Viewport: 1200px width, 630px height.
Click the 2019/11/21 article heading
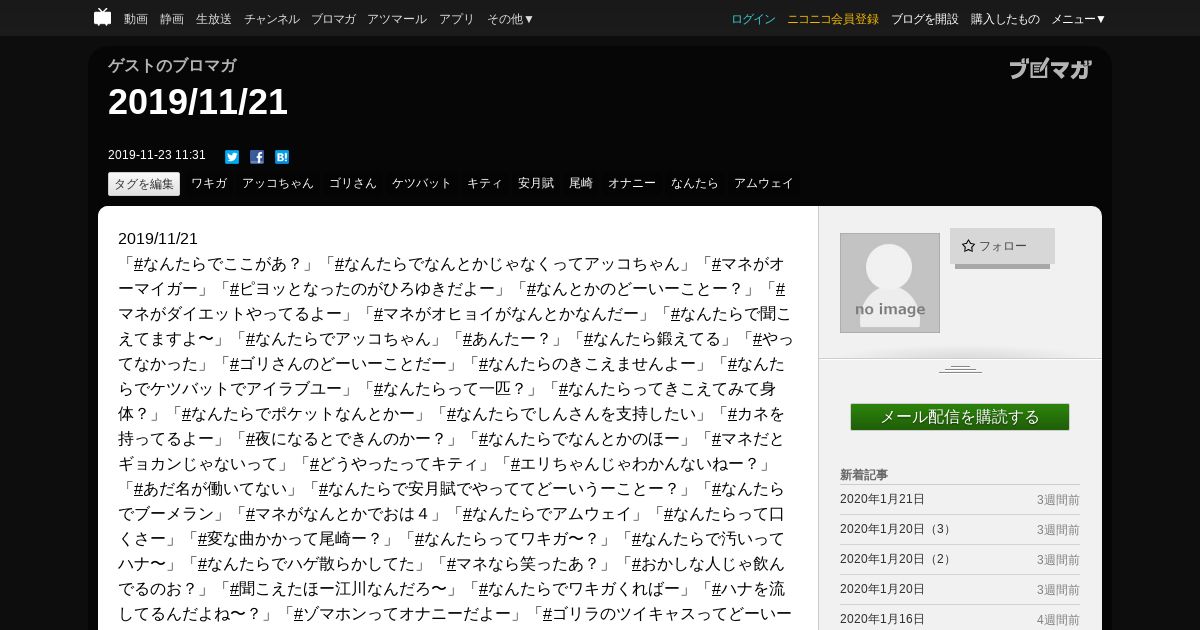click(198, 102)
